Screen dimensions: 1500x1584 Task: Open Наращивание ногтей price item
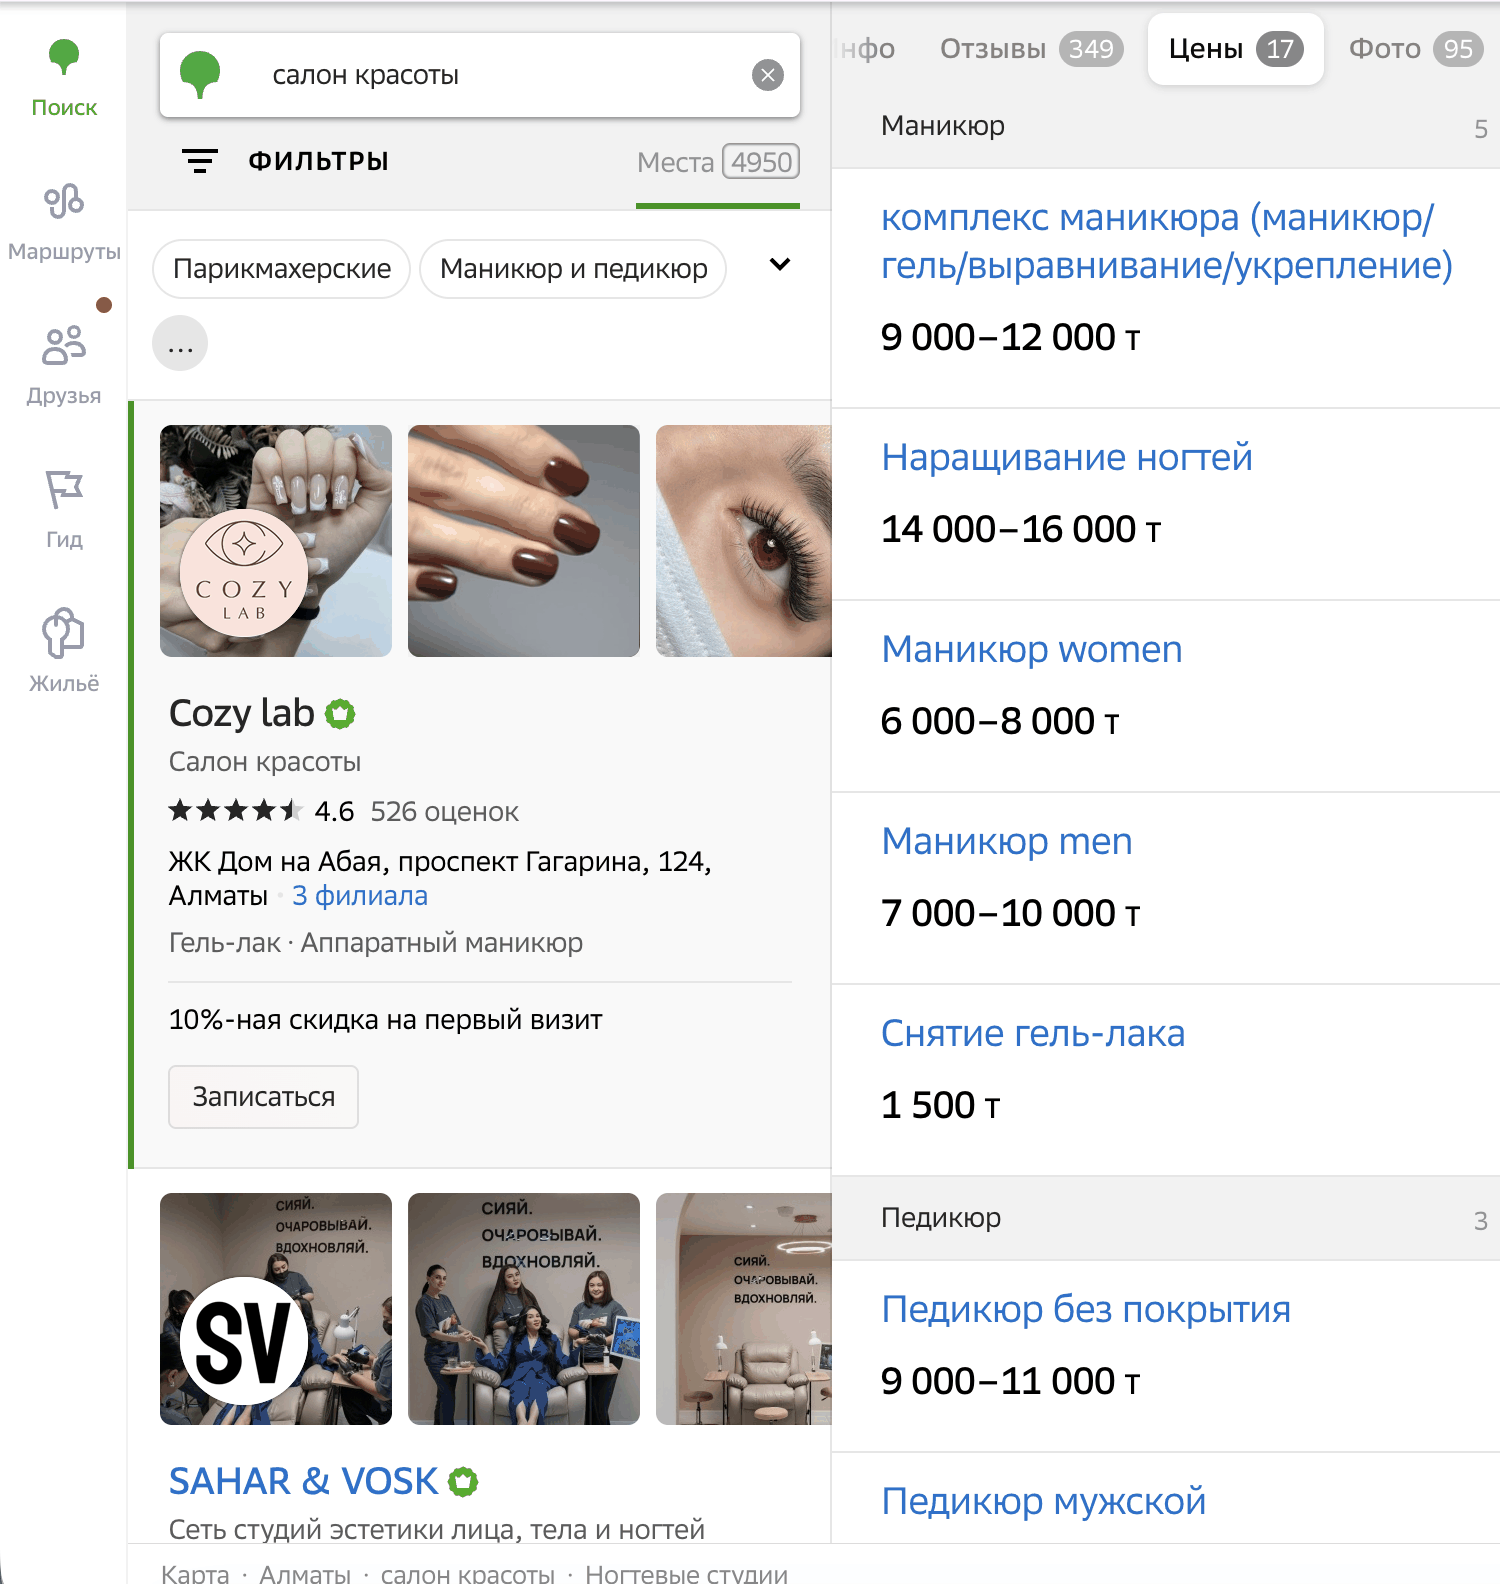pyautogui.click(x=1067, y=458)
